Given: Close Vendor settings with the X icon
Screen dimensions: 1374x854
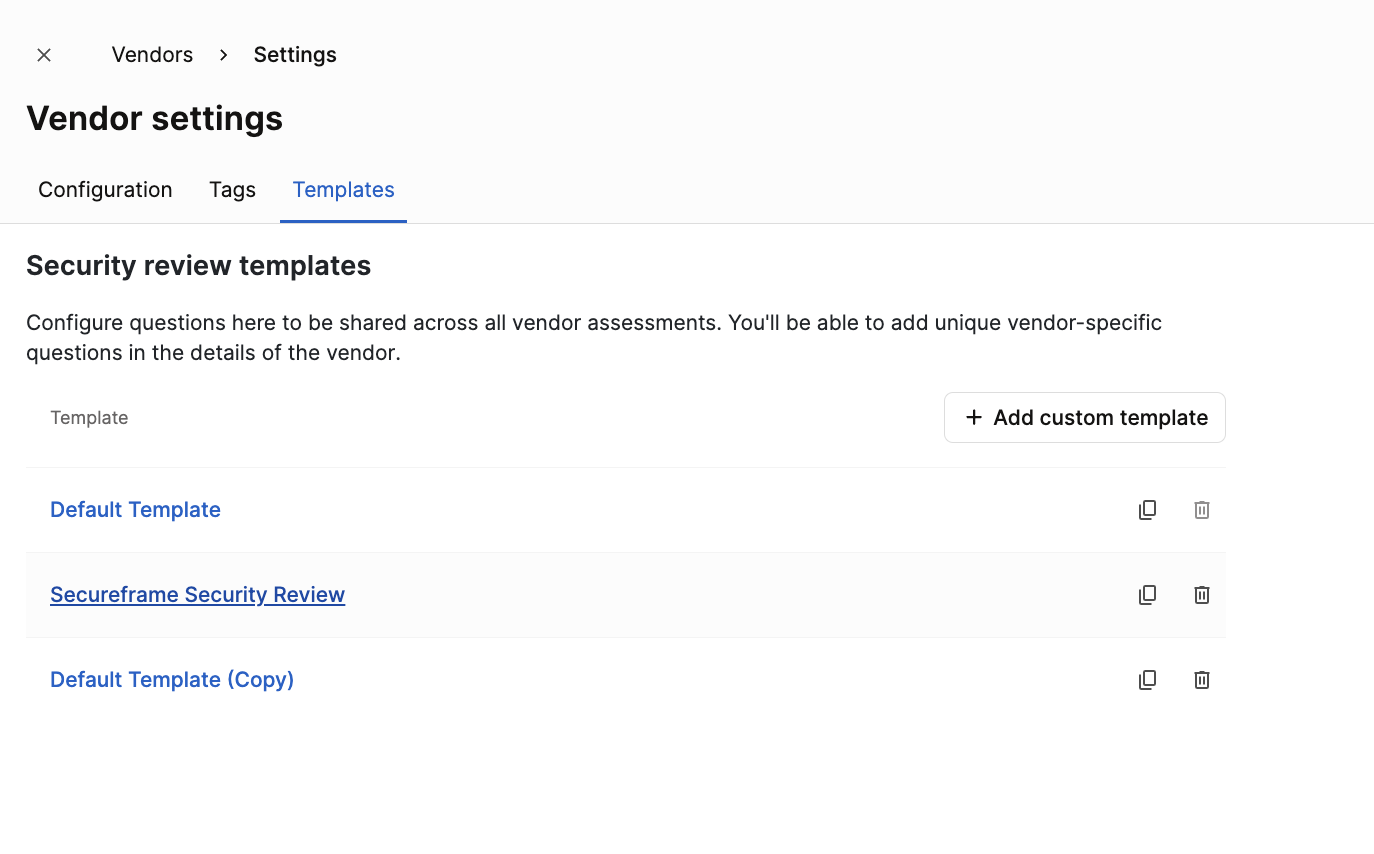Looking at the screenshot, I should tap(44, 54).
